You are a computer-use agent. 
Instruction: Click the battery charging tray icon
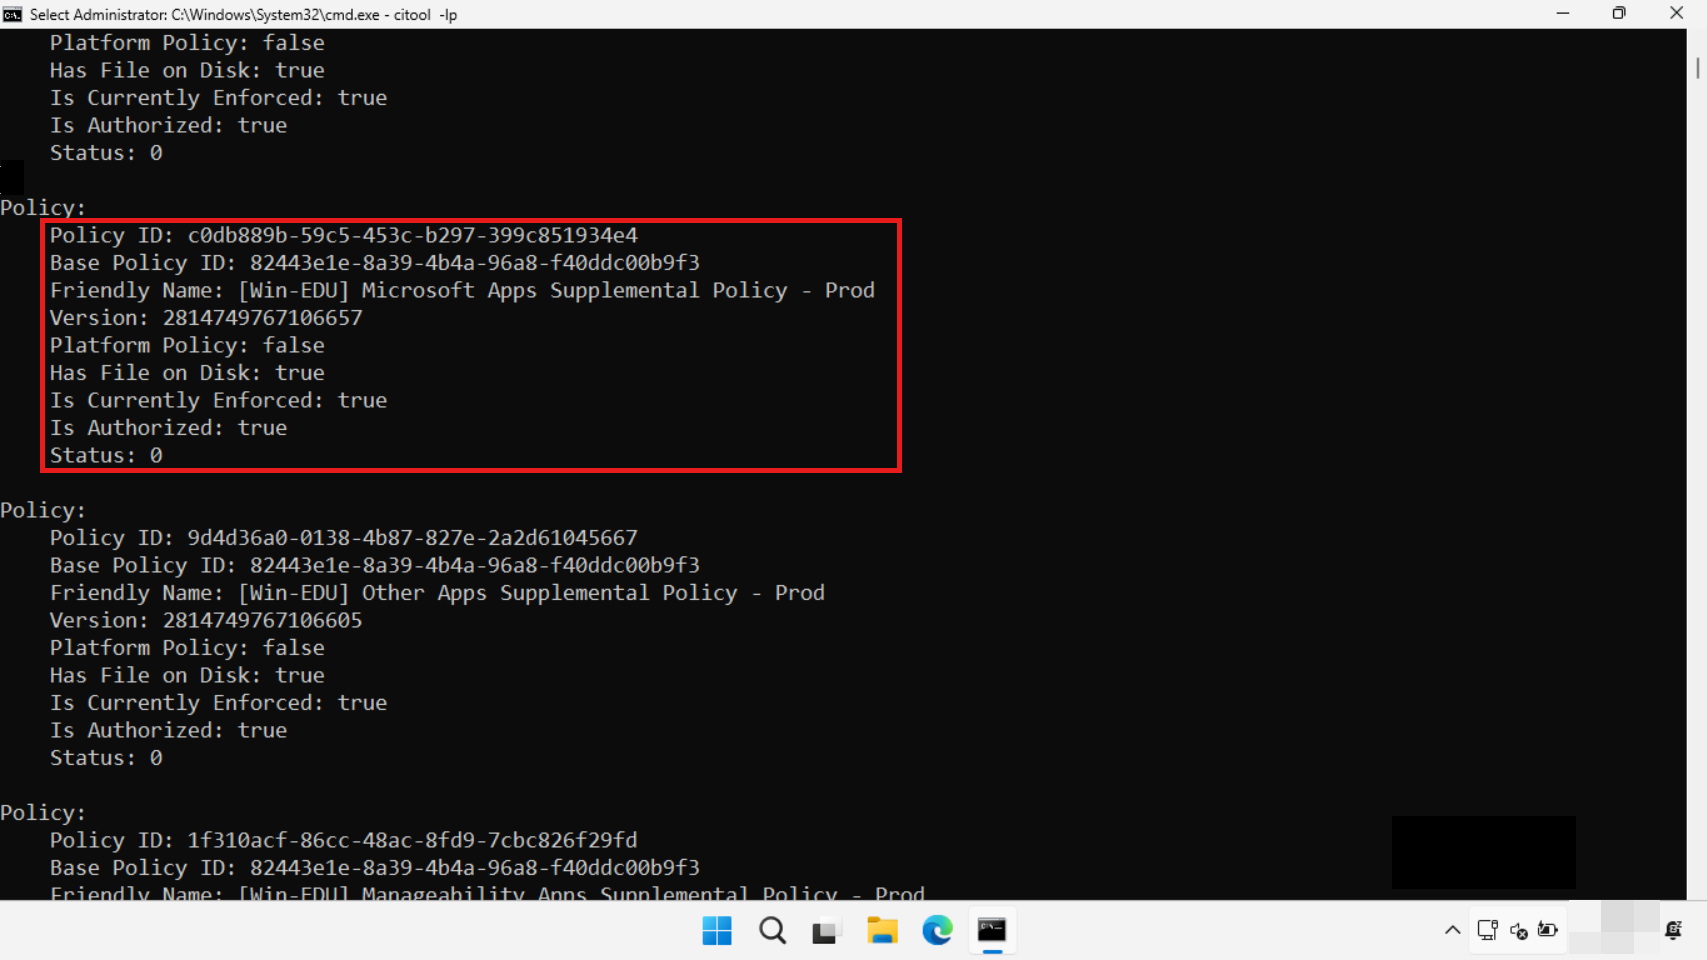pos(1548,931)
